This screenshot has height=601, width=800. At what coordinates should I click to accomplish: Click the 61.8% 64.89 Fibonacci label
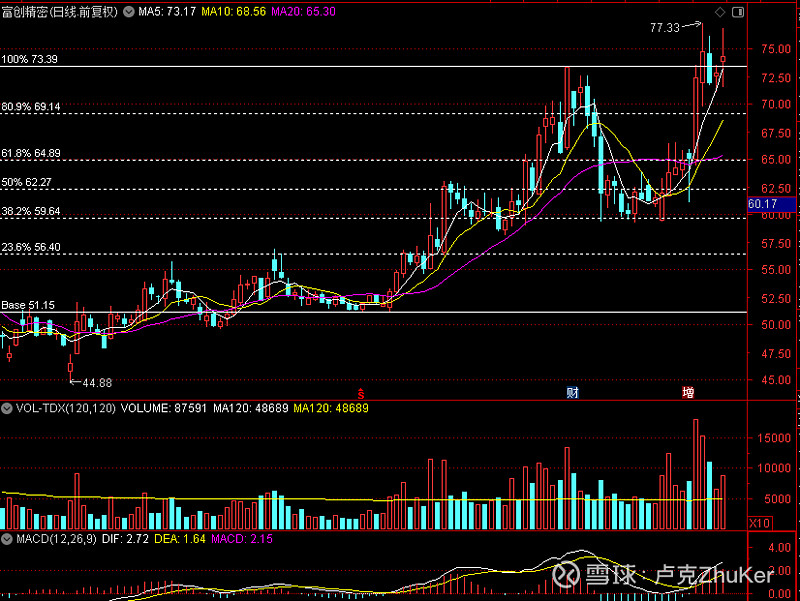pos(31,153)
